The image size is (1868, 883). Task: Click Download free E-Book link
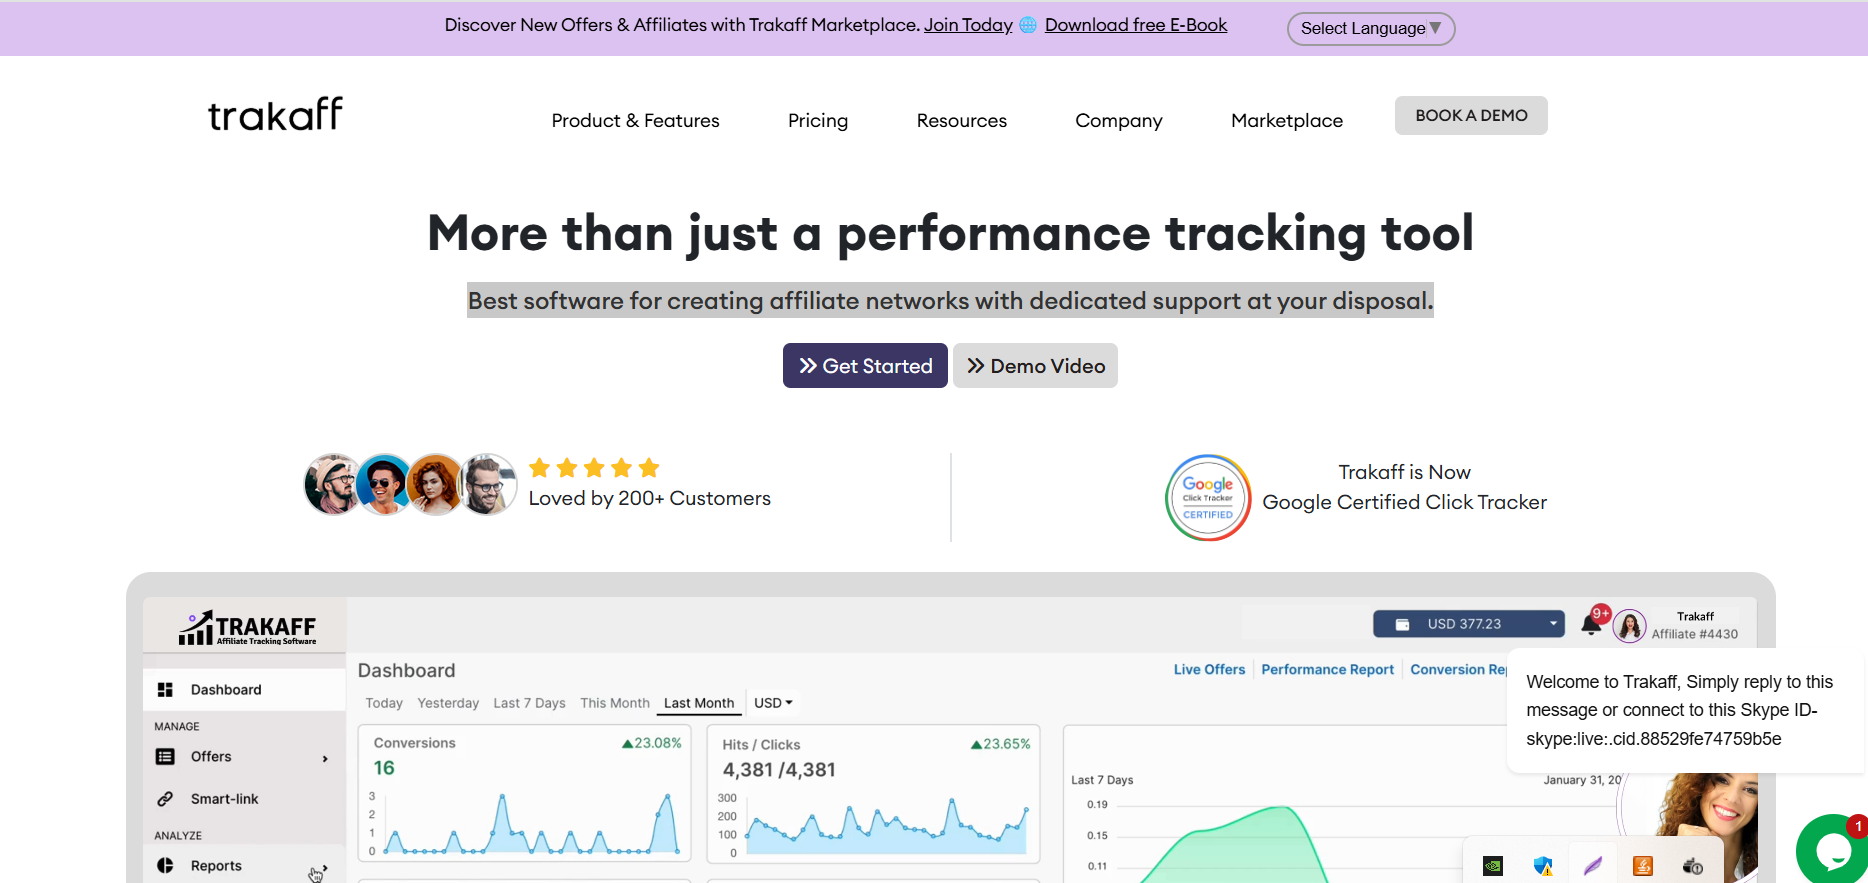click(x=1136, y=25)
